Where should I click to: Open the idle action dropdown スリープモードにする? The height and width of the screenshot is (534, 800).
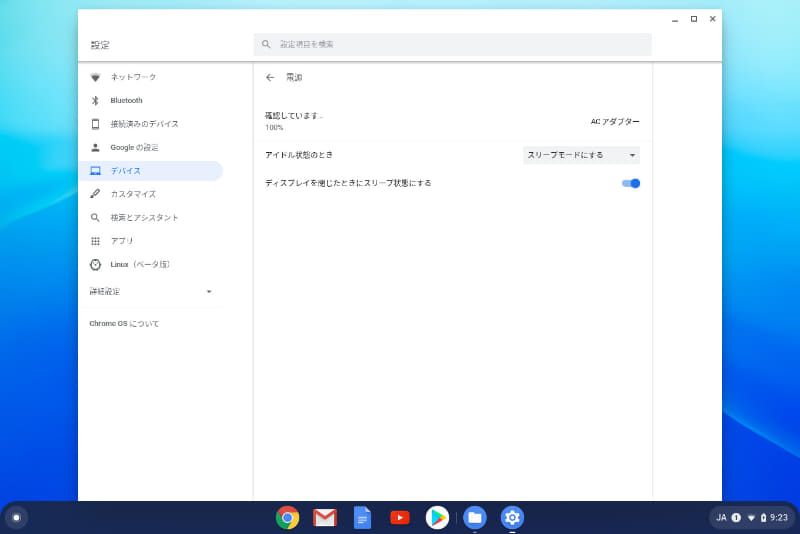(581, 155)
